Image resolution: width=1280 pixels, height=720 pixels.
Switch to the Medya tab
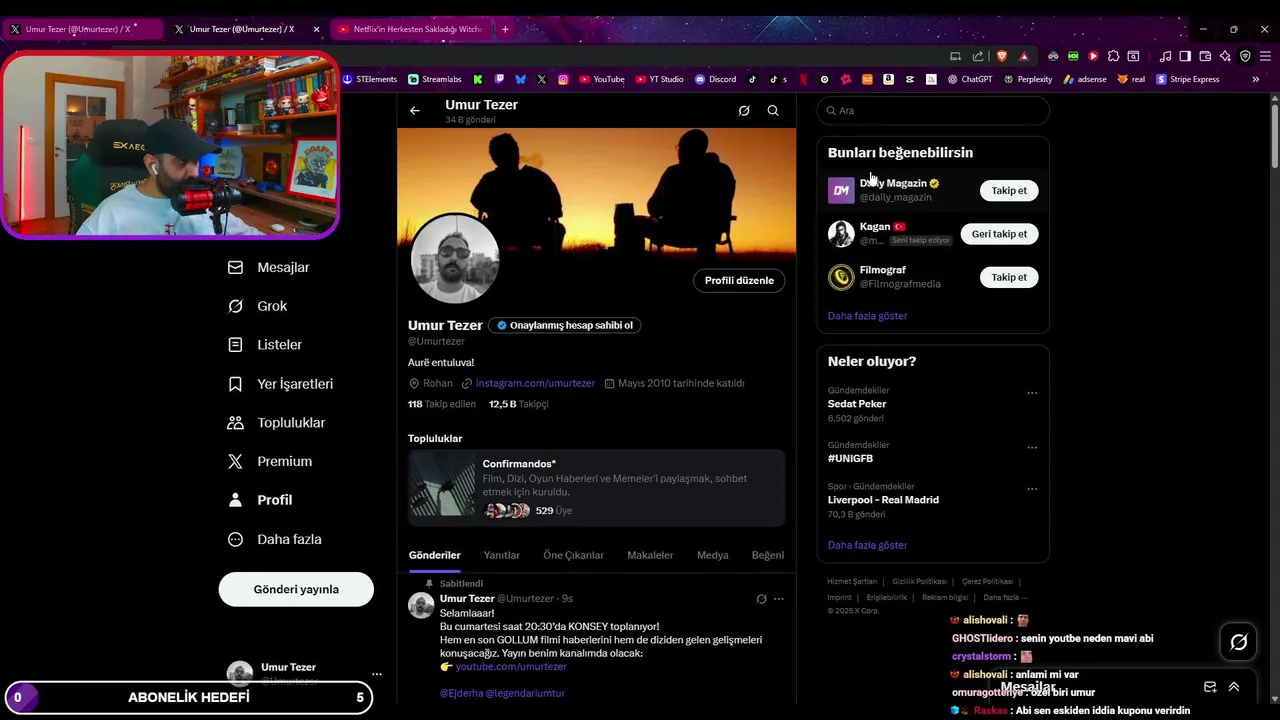click(x=713, y=556)
